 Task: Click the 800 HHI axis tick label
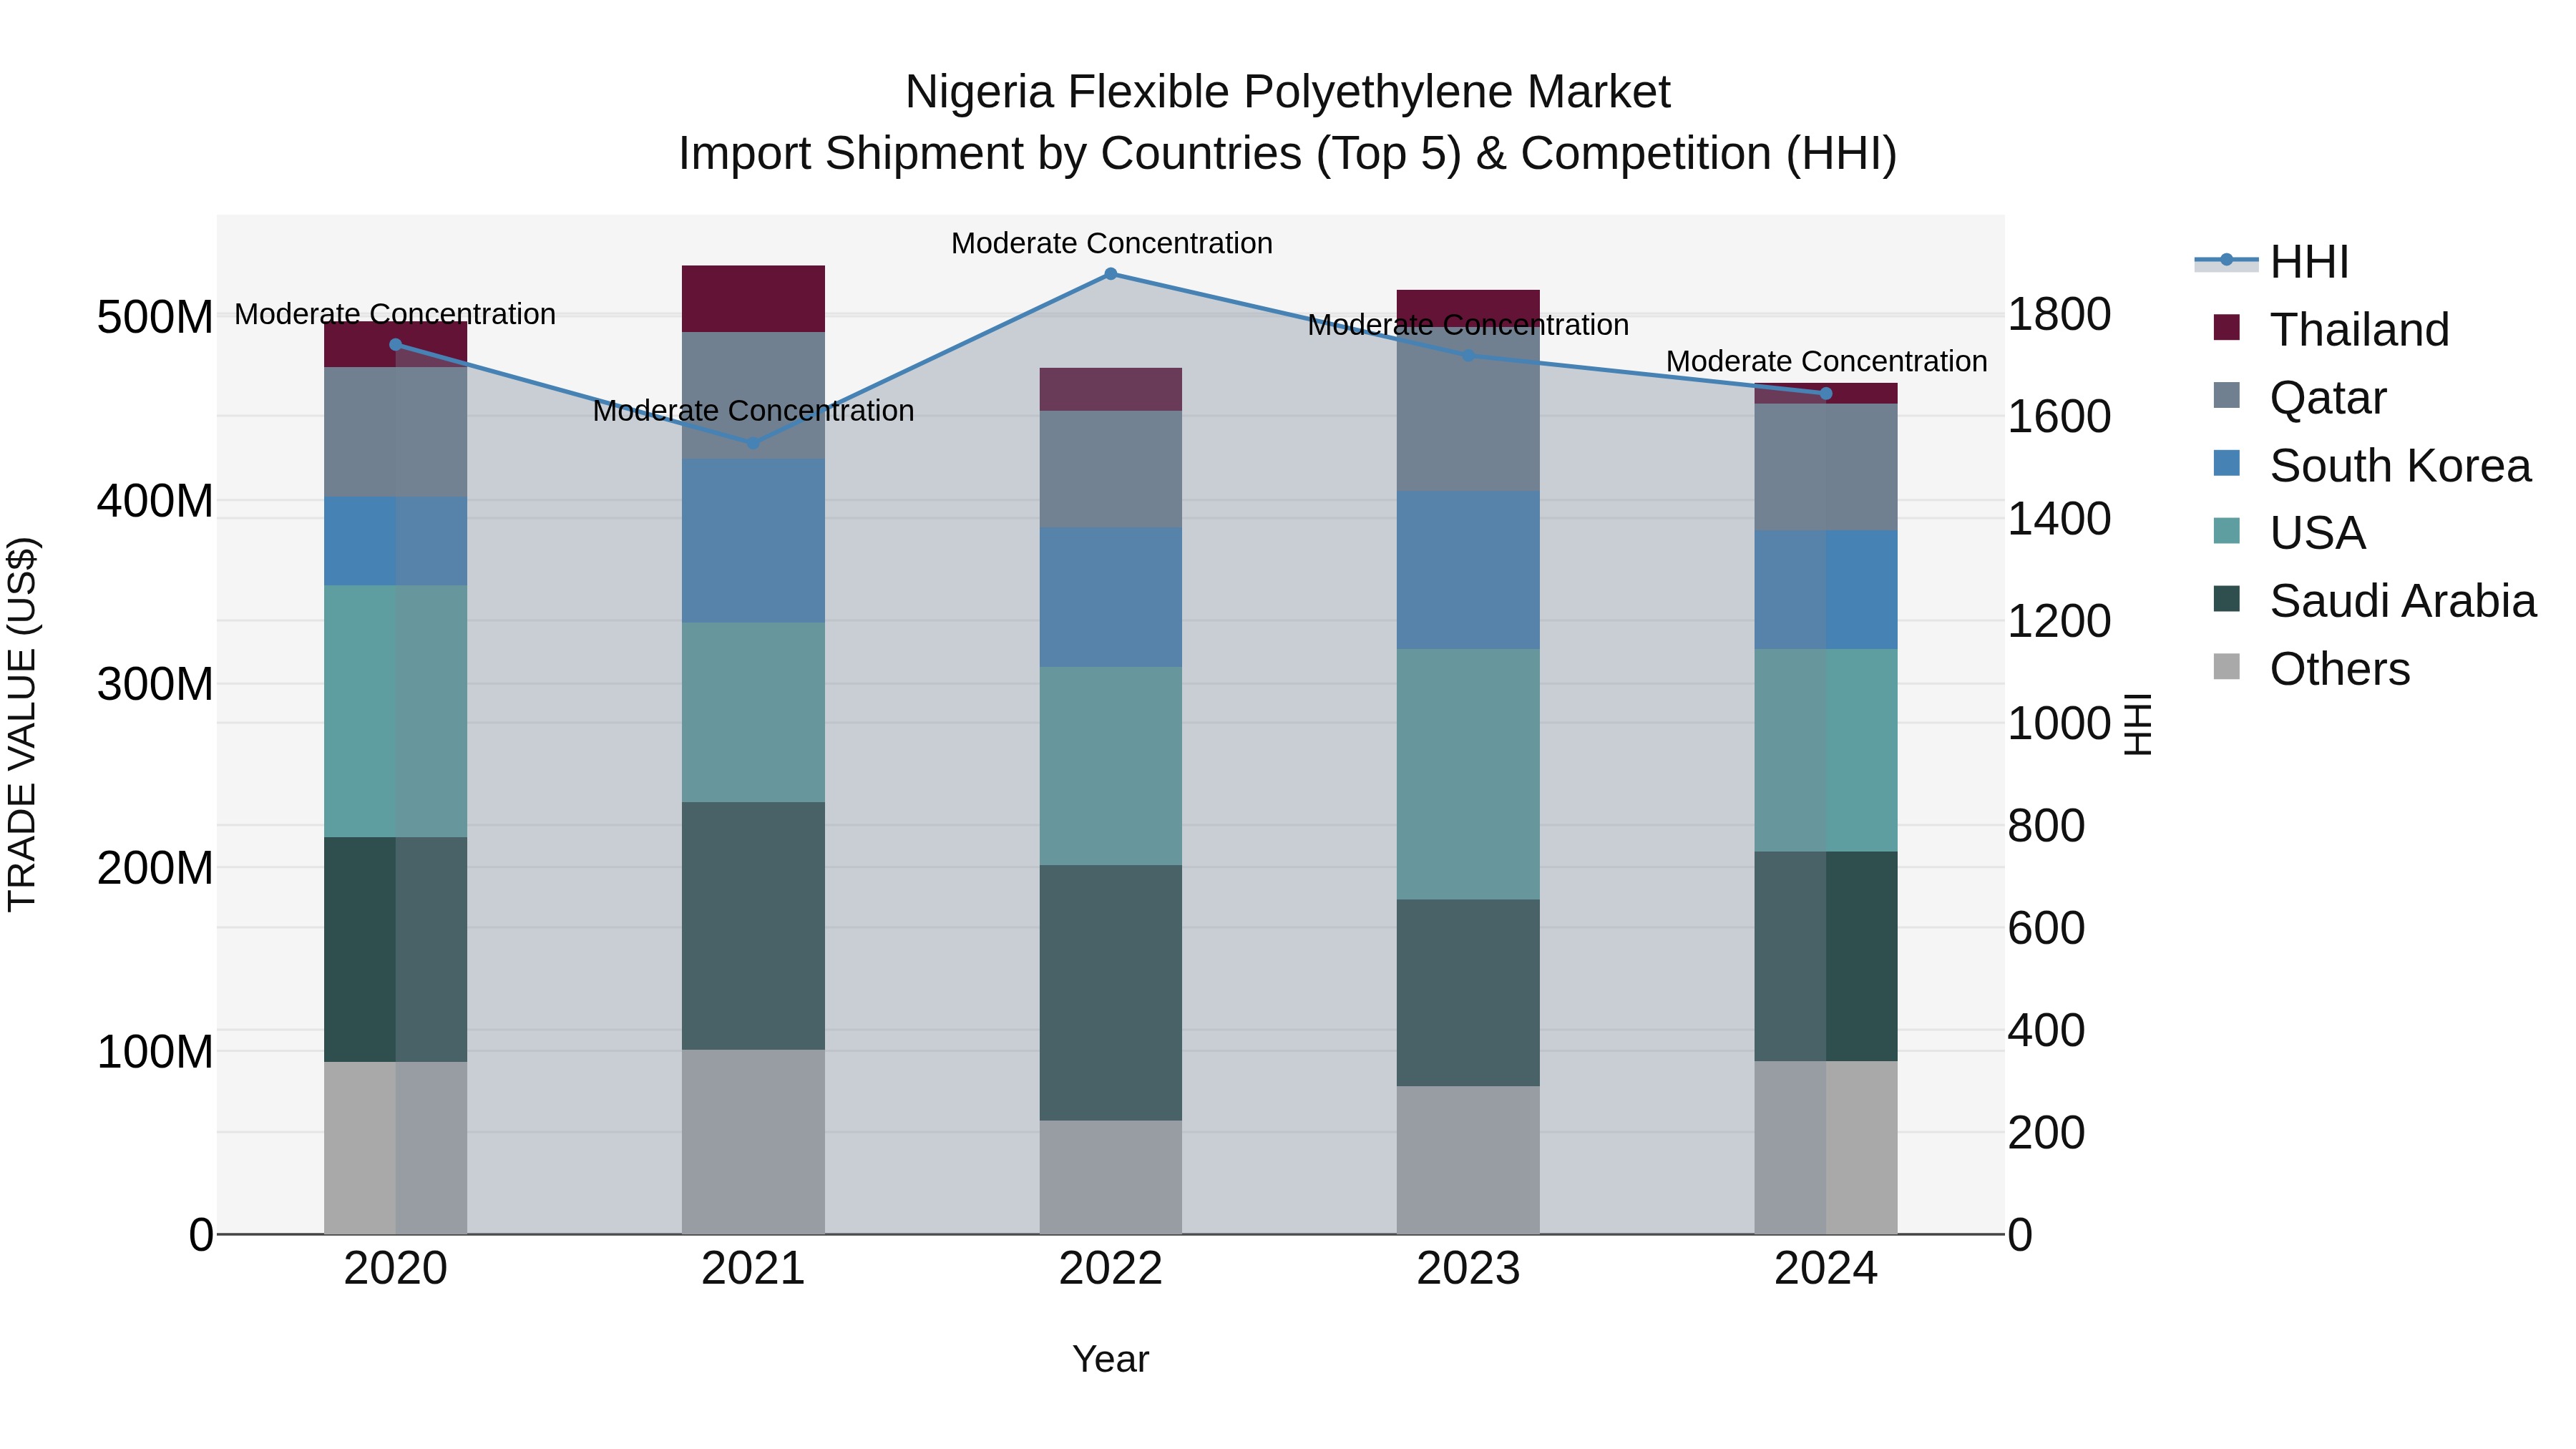2047,826
